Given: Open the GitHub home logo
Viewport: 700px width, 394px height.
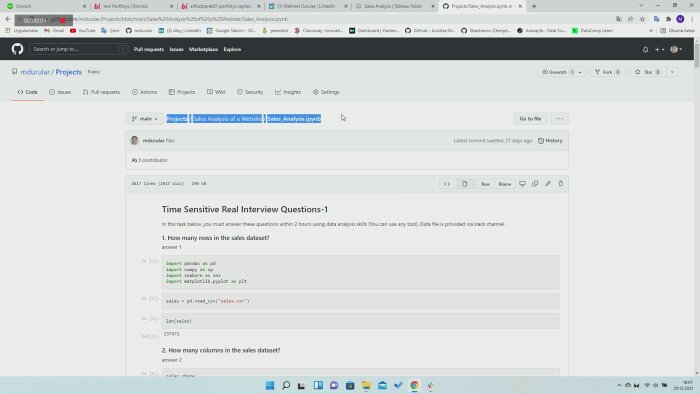Looking at the screenshot, I should click(x=17, y=49).
